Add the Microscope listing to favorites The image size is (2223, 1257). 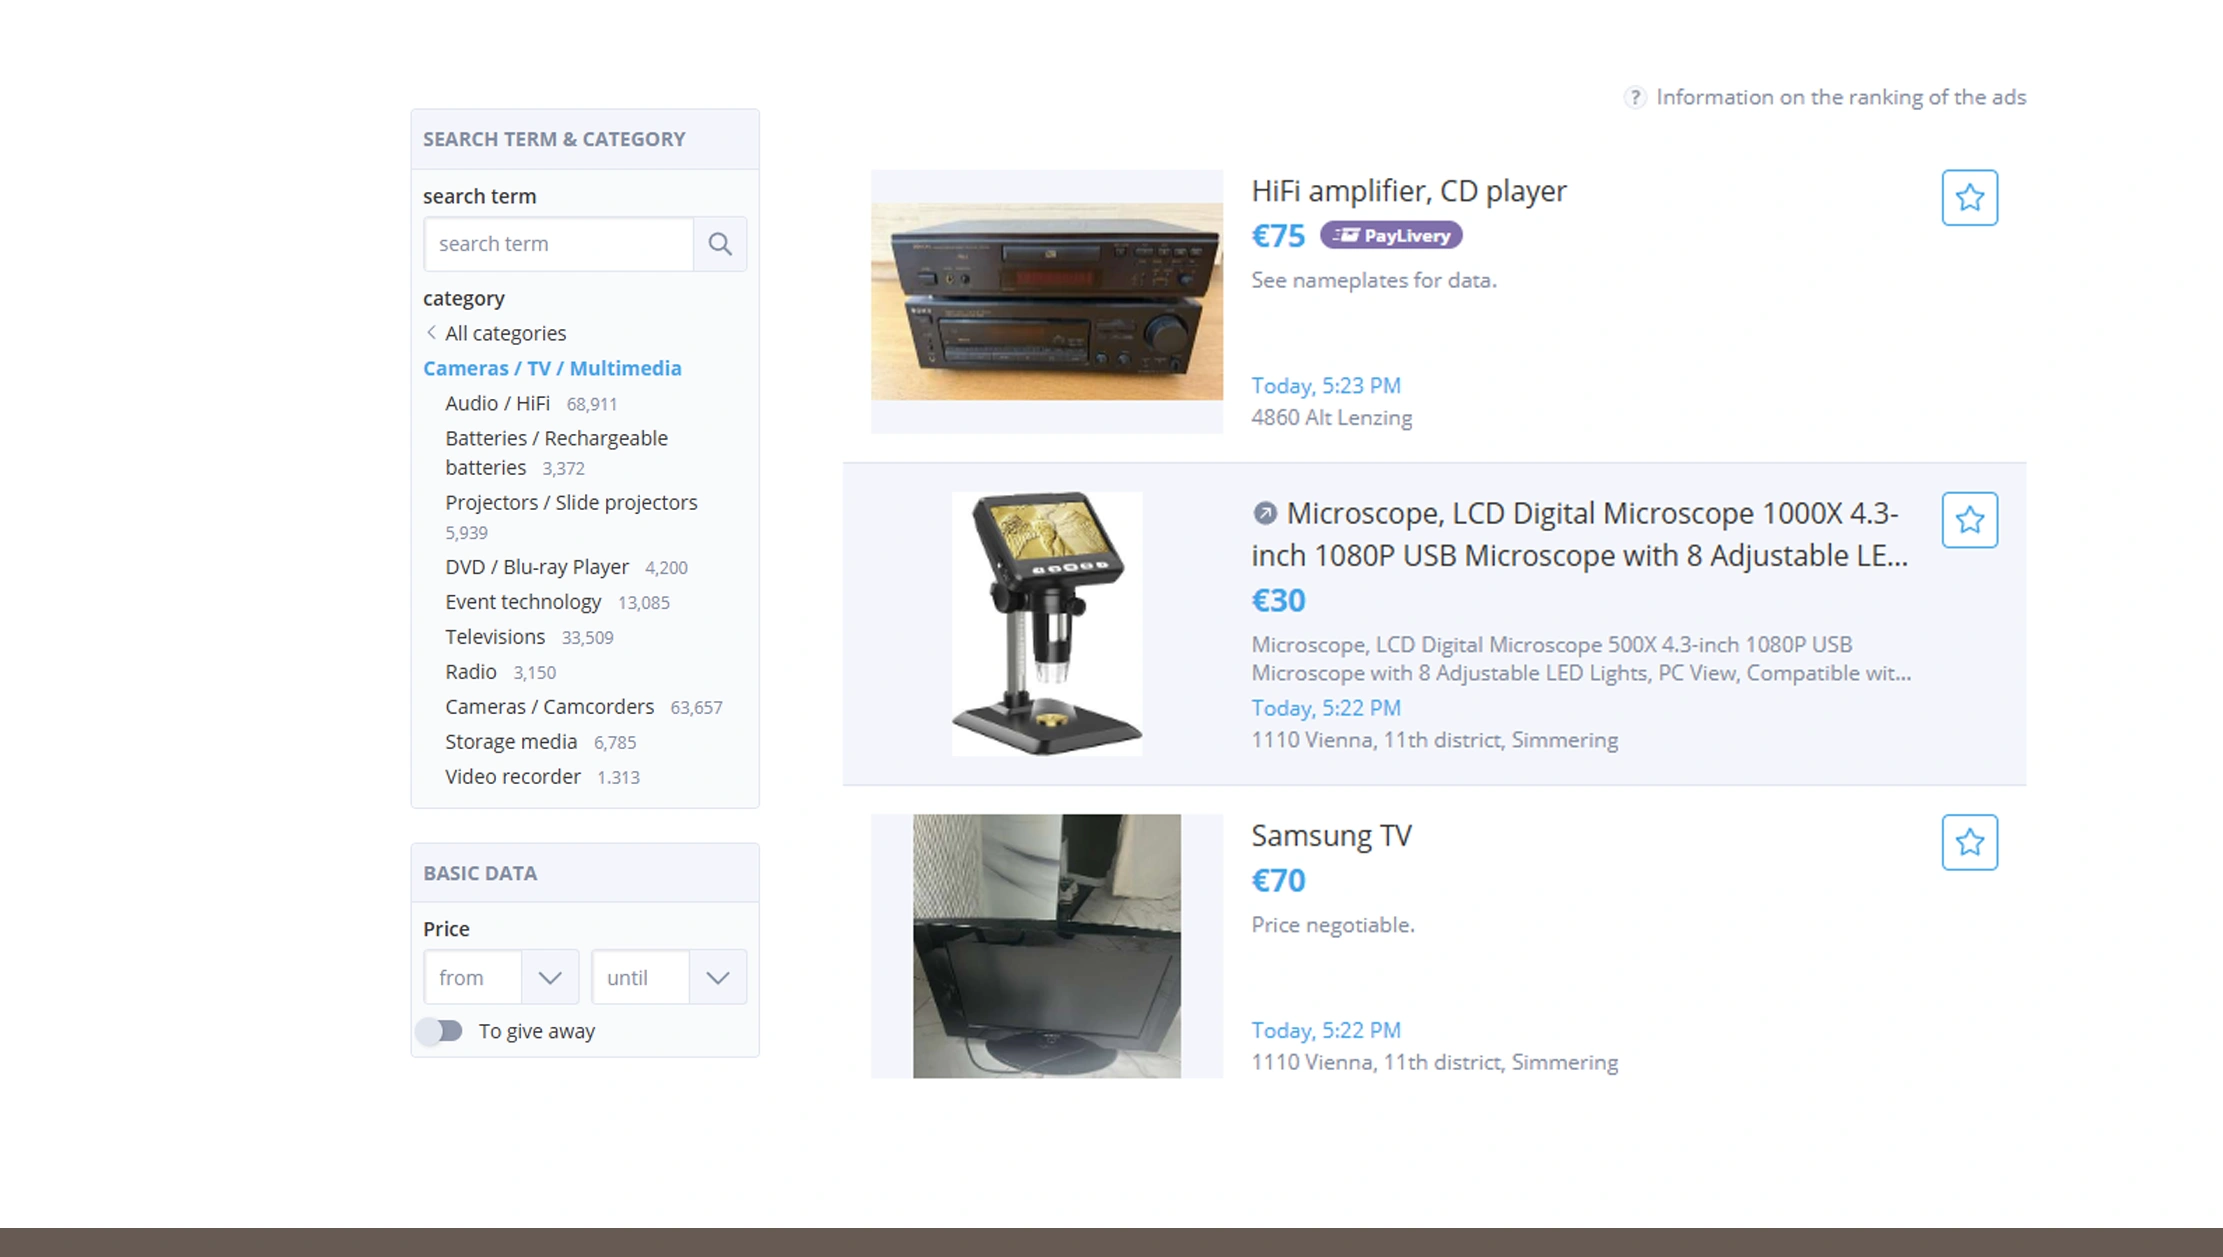(x=1969, y=519)
